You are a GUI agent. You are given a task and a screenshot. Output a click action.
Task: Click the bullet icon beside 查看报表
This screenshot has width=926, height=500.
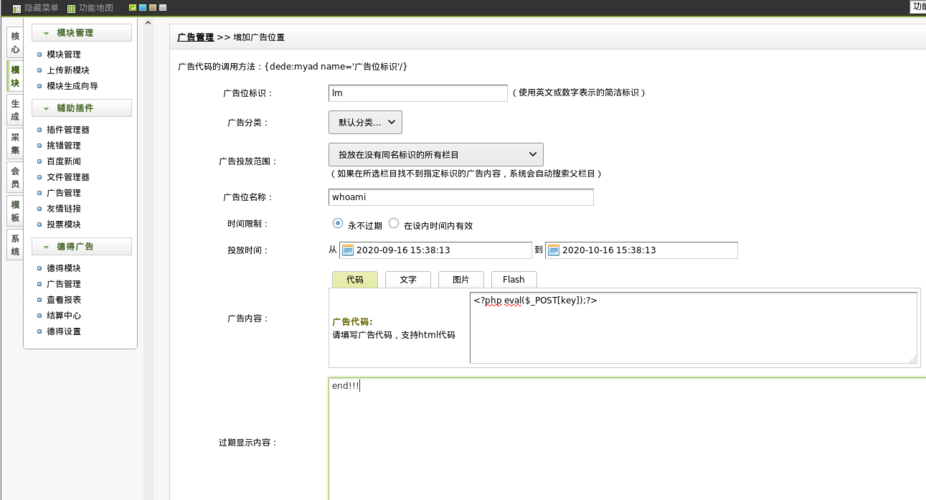pyautogui.click(x=40, y=300)
